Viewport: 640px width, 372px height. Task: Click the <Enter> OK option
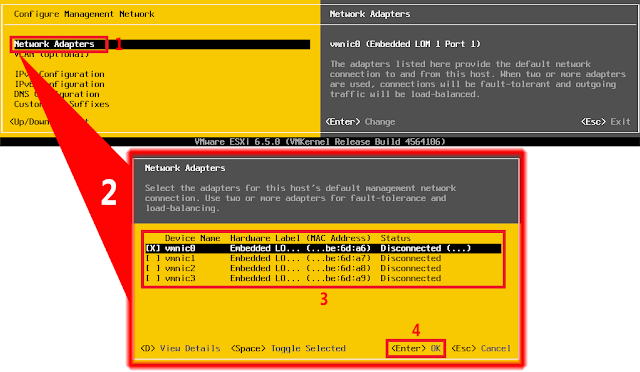(x=416, y=348)
